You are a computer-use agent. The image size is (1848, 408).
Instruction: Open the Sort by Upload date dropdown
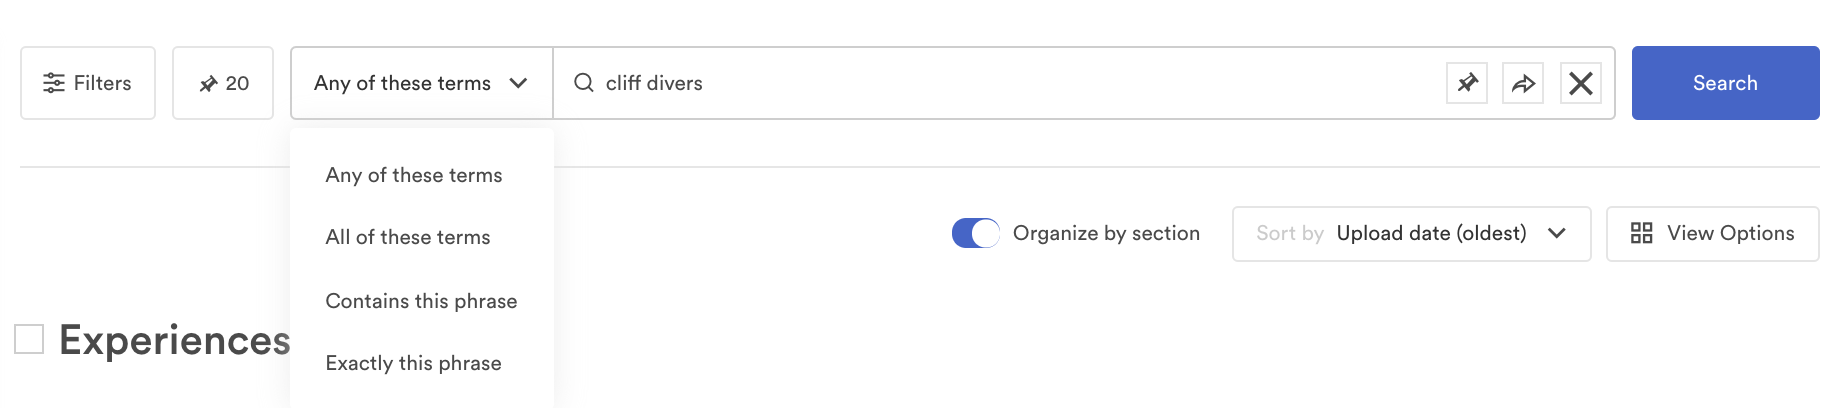pyautogui.click(x=1411, y=234)
